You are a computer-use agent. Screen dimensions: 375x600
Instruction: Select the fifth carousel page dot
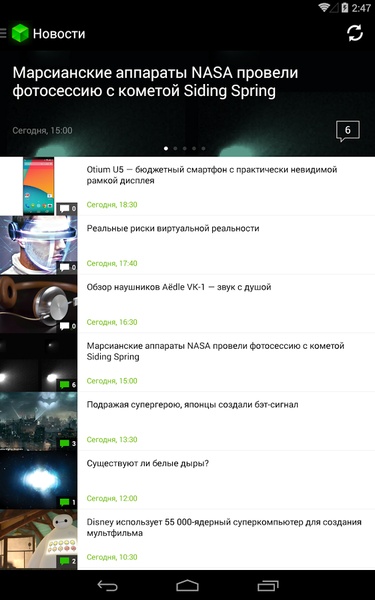click(x=203, y=148)
